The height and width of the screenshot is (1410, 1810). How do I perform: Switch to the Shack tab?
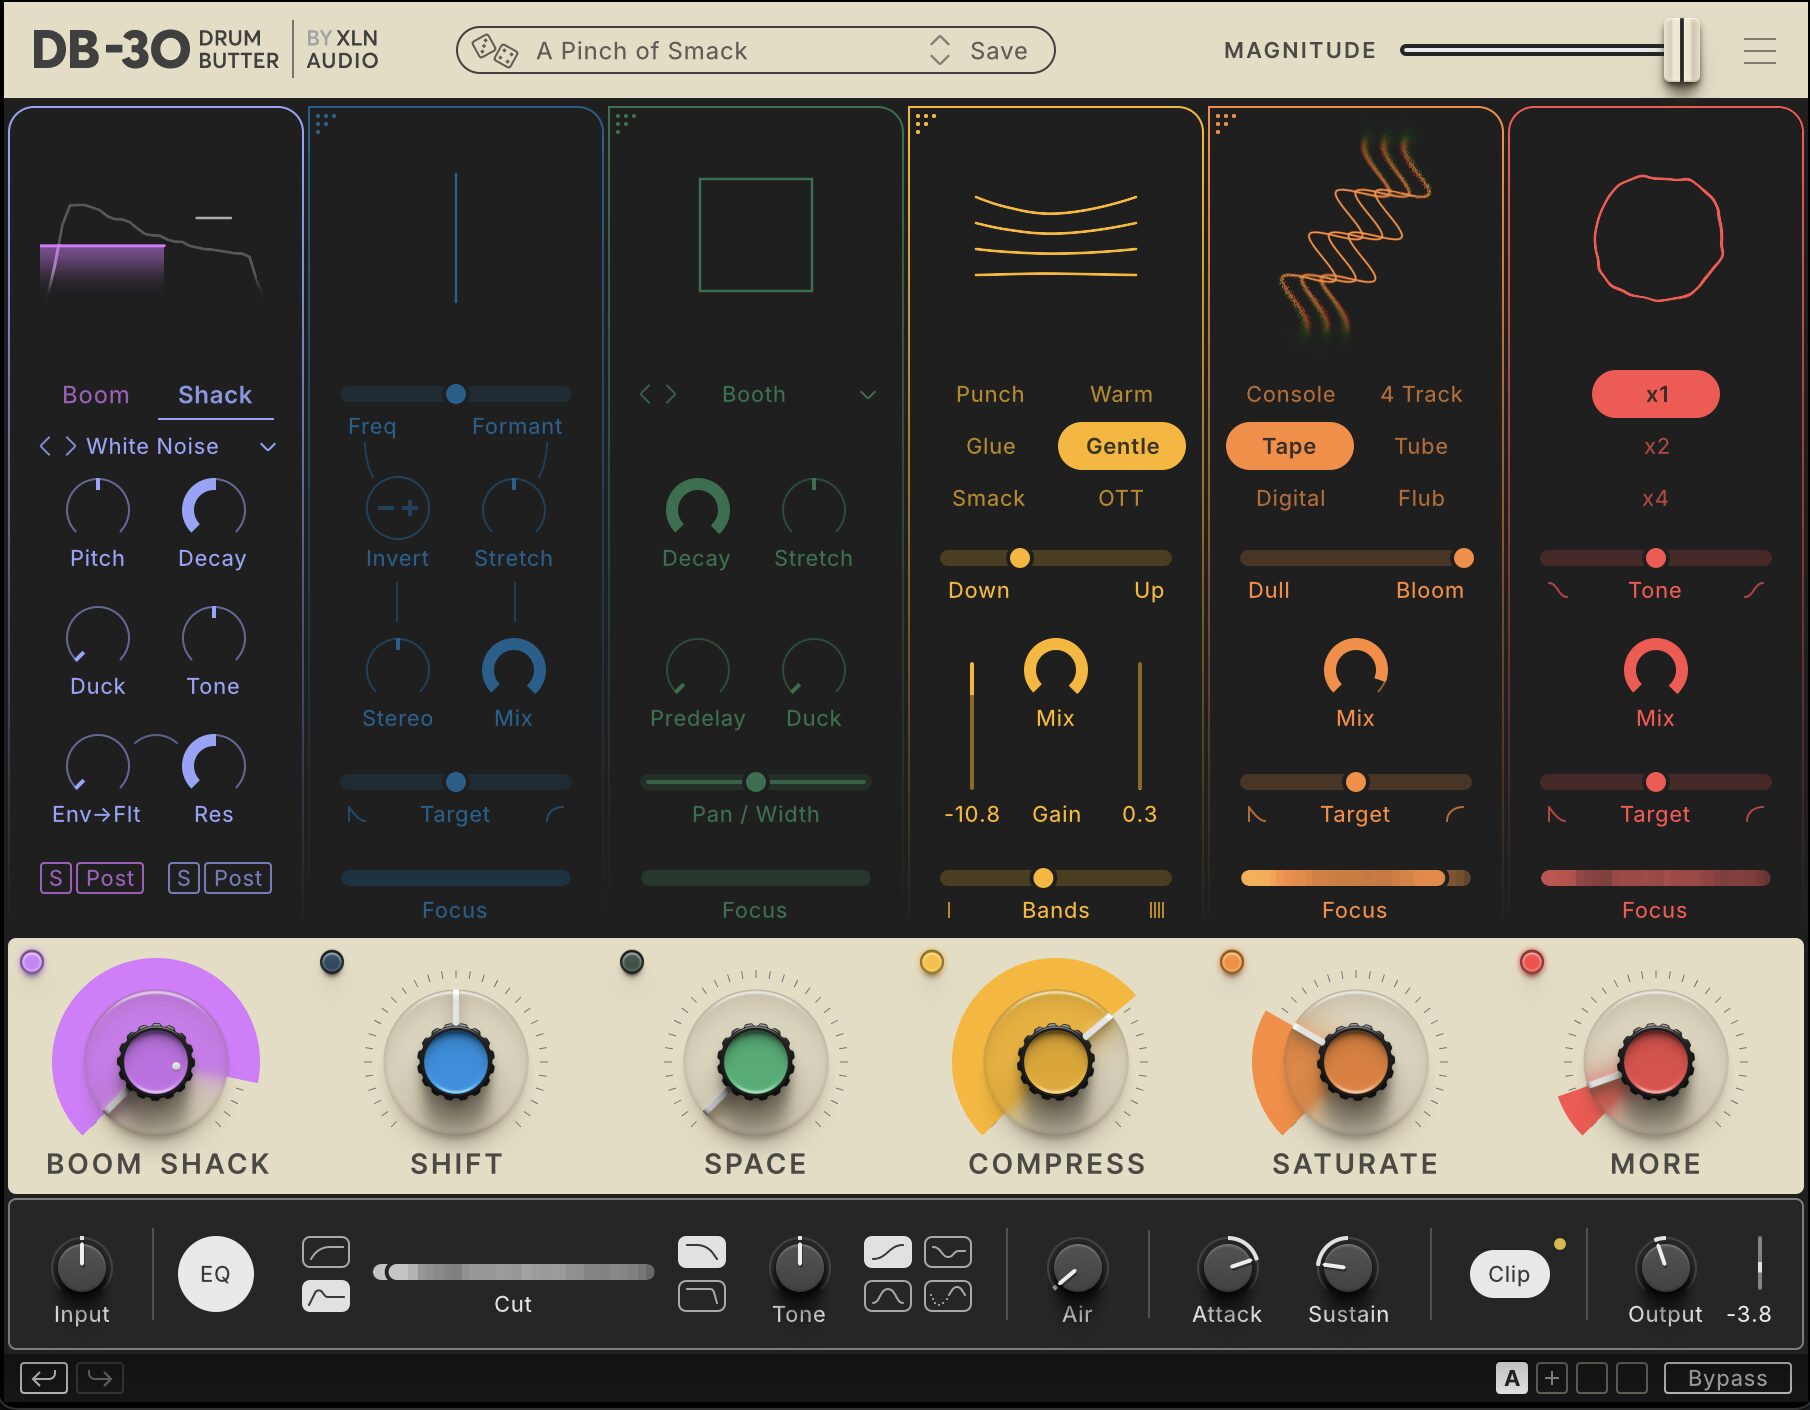tap(215, 395)
